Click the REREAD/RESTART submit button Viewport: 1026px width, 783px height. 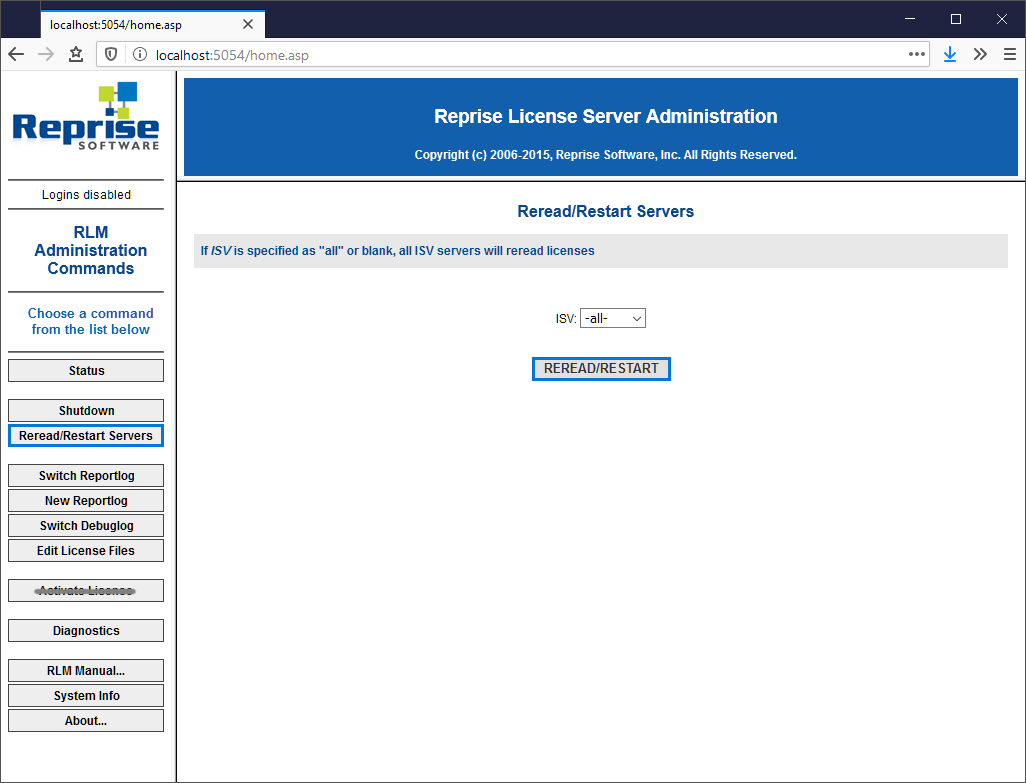tap(601, 369)
